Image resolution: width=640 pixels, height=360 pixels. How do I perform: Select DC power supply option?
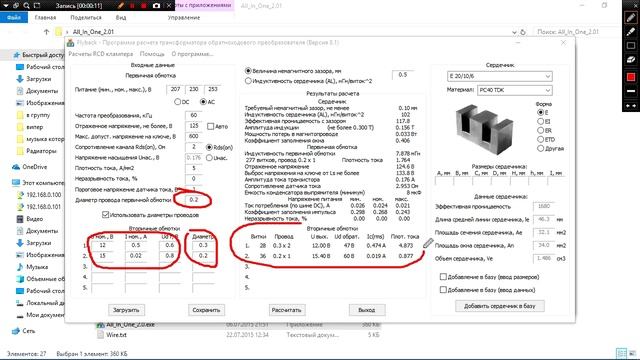[177, 102]
